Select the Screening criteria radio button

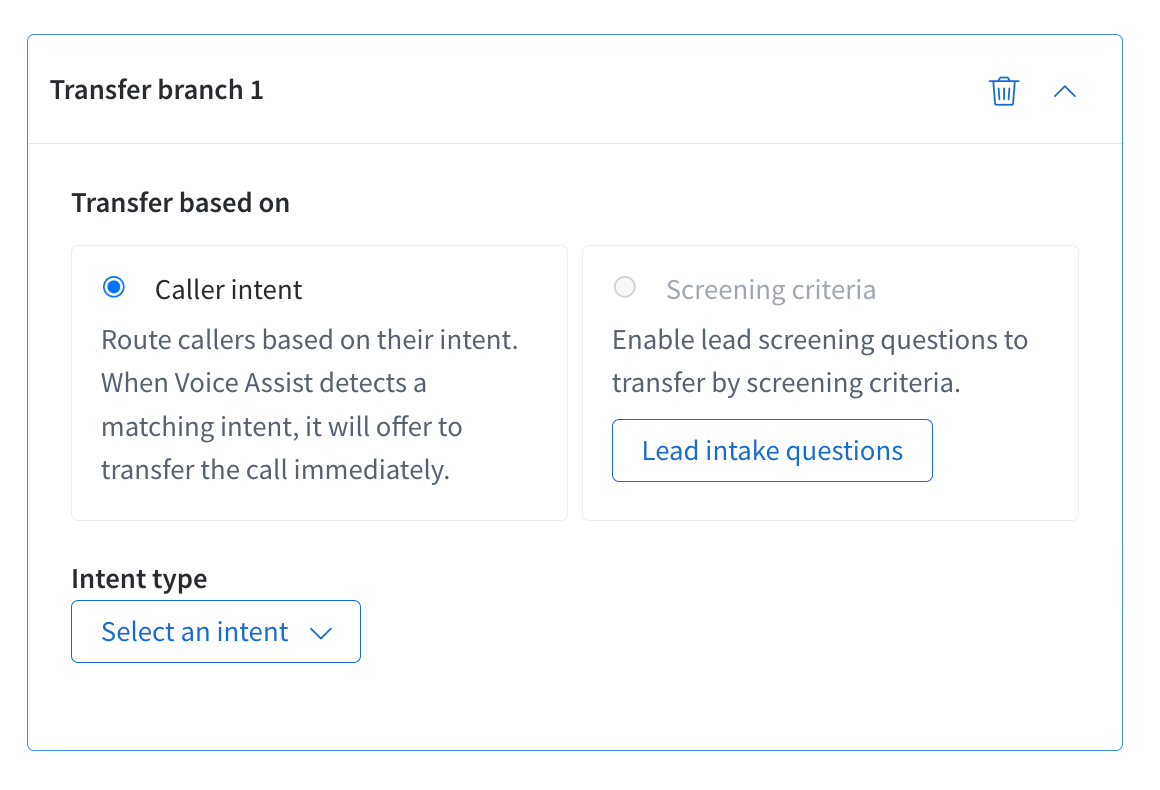pyautogui.click(x=624, y=287)
